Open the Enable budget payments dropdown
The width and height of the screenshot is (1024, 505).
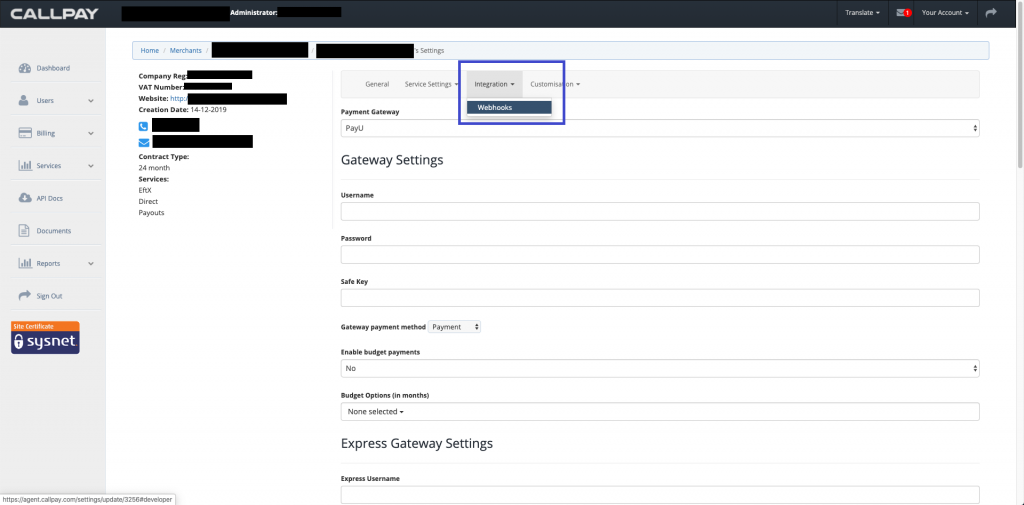[660, 368]
